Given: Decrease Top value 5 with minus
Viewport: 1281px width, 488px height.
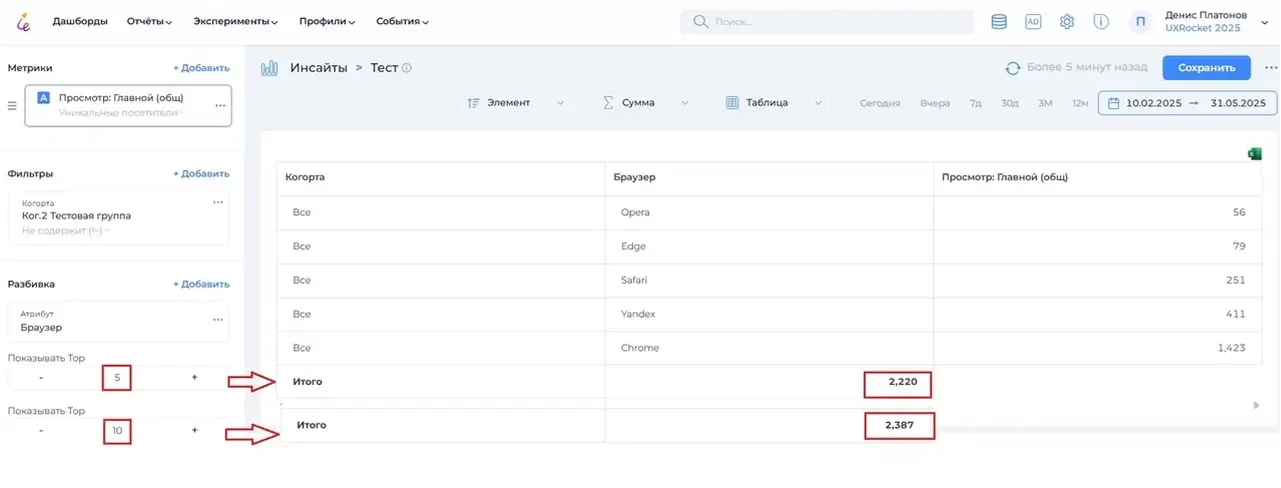Looking at the screenshot, I should pyautogui.click(x=41, y=378).
